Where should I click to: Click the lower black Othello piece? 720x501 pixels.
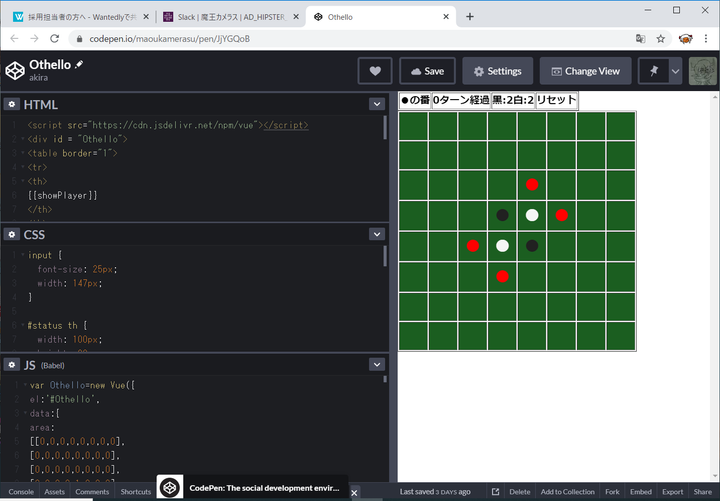532,246
